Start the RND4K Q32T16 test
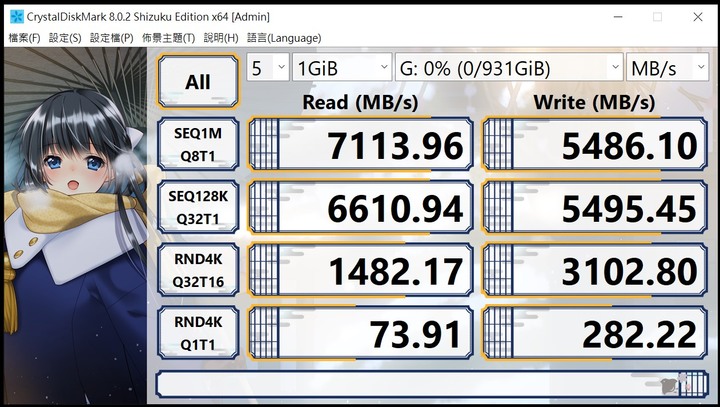 point(198,270)
